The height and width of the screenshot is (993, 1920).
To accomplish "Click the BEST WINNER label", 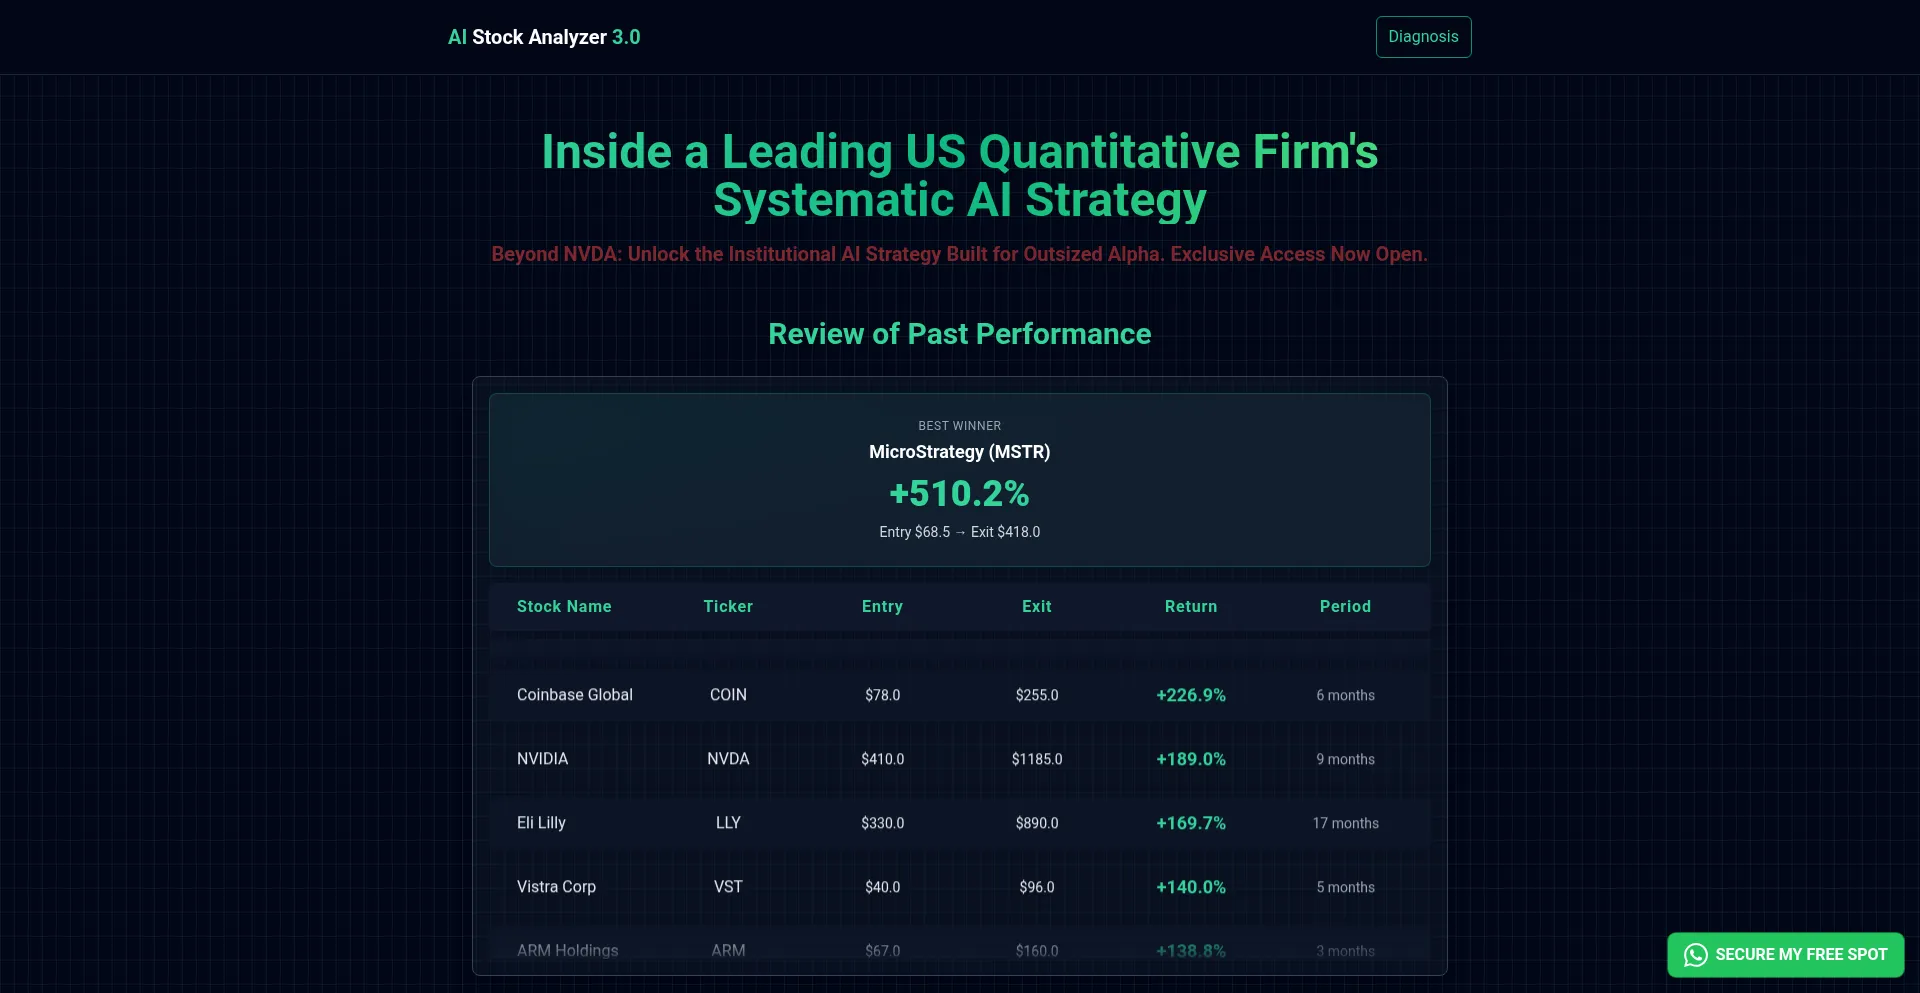I will (960, 426).
